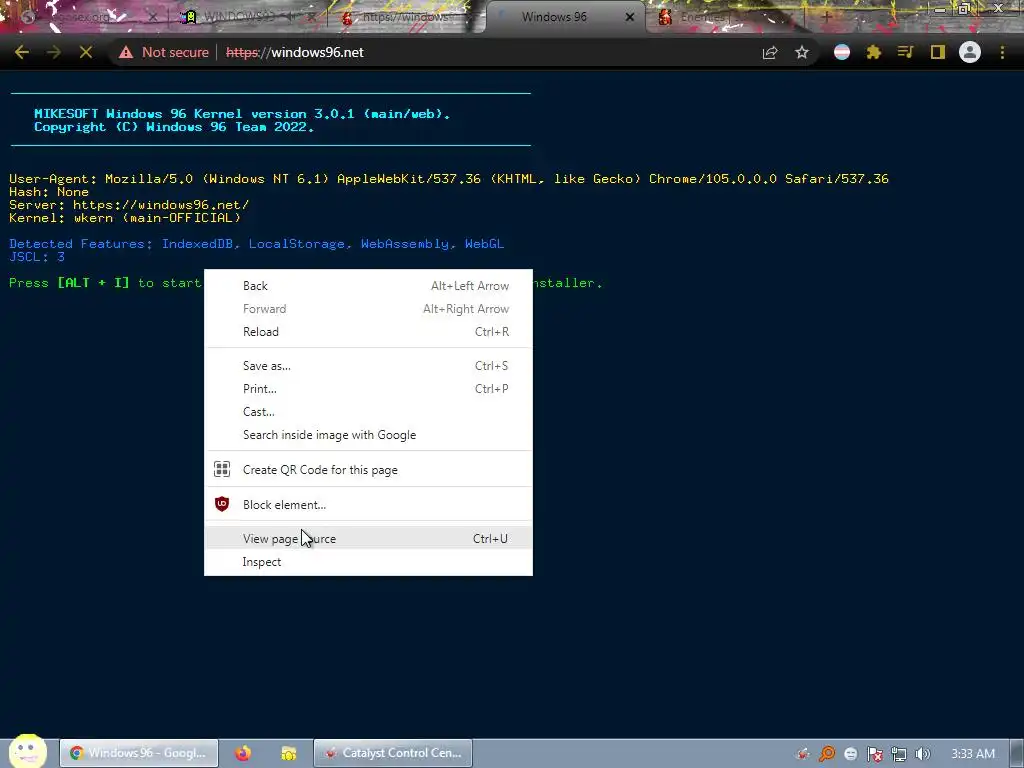Open the media controls playlist icon
The height and width of the screenshot is (768, 1024).
click(905, 52)
